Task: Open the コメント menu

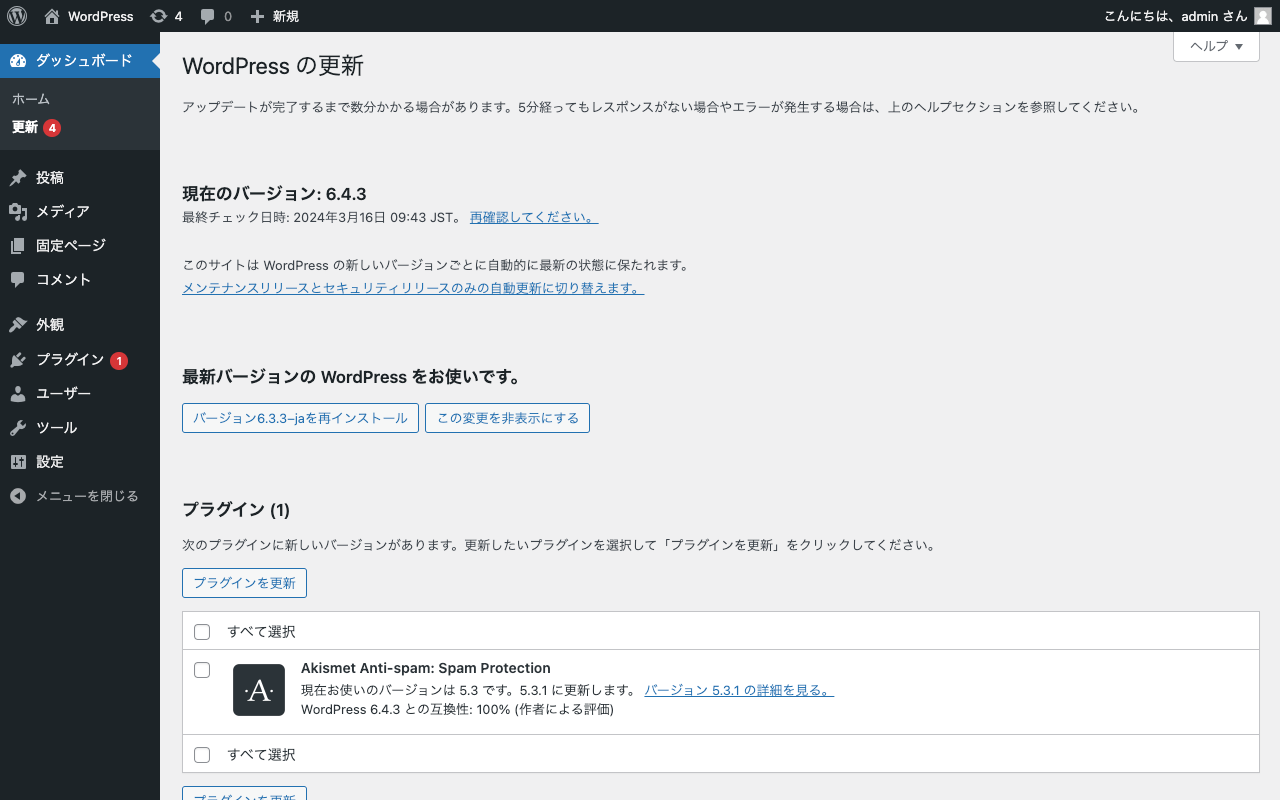Action: [80, 280]
